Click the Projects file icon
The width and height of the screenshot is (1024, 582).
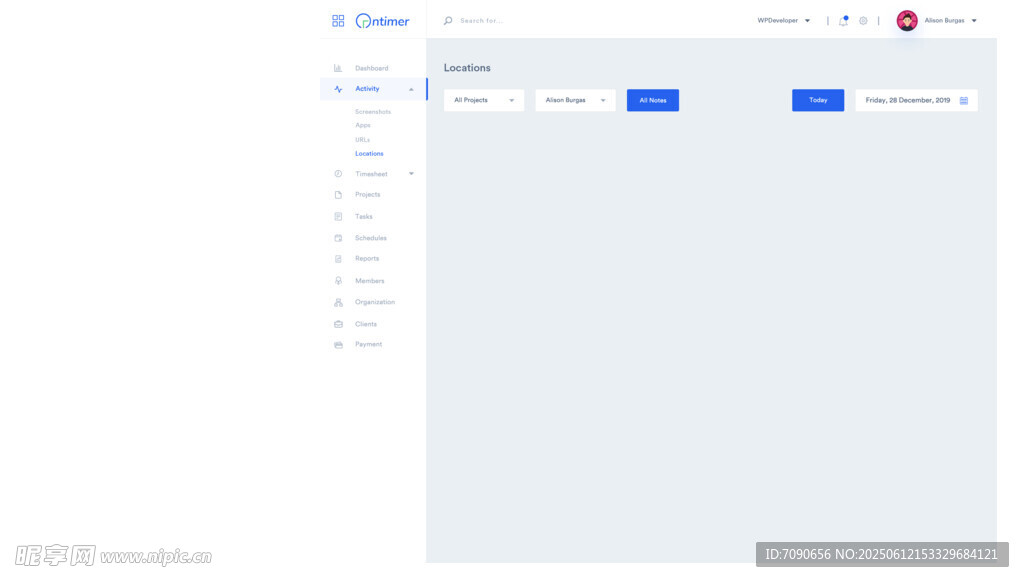point(338,195)
